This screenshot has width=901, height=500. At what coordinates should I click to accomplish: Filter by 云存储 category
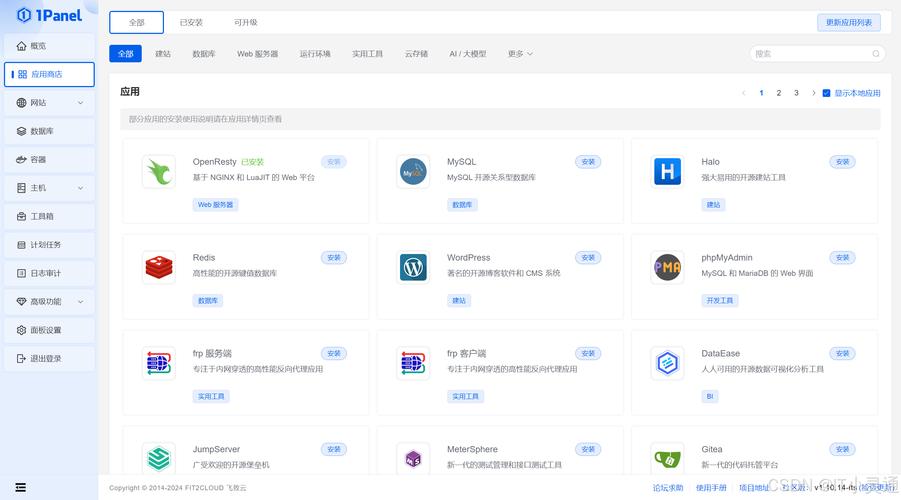pyautogui.click(x=417, y=54)
